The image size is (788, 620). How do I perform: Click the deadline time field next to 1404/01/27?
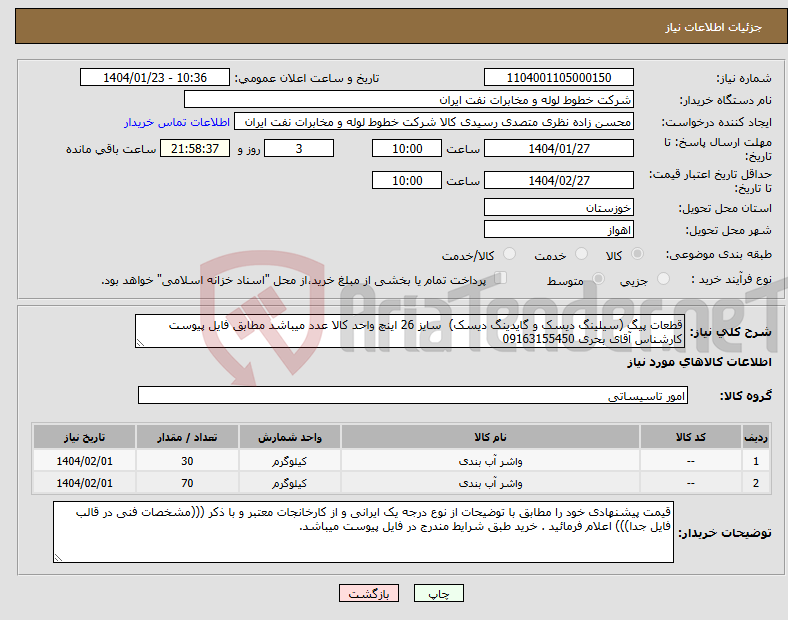tap(407, 148)
